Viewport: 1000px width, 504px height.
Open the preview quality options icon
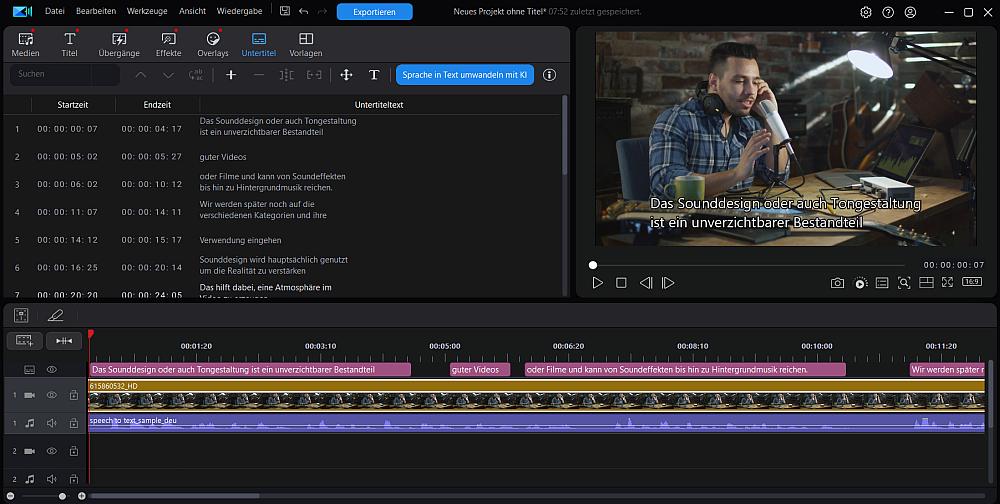pyautogui.click(x=860, y=283)
